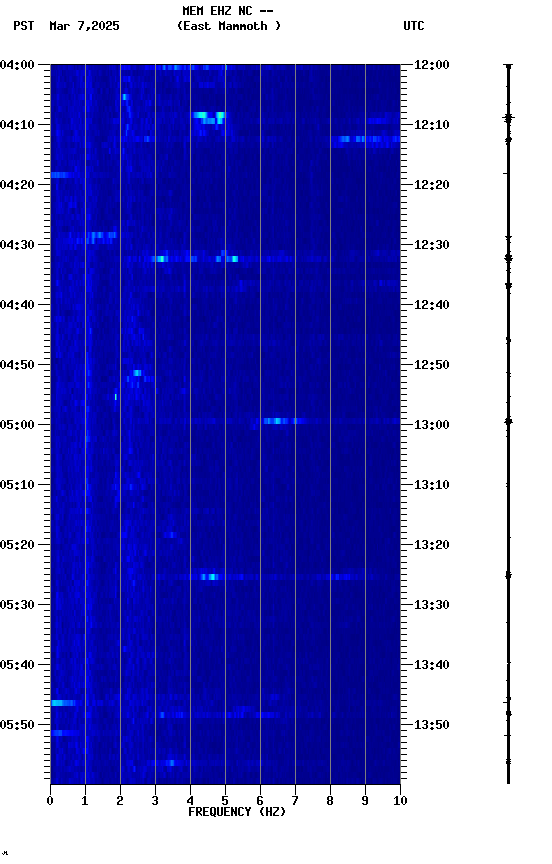Viewport: 552px width, 864px height.
Task: Click the frequency axis tick label '3'
Action: (x=155, y=801)
